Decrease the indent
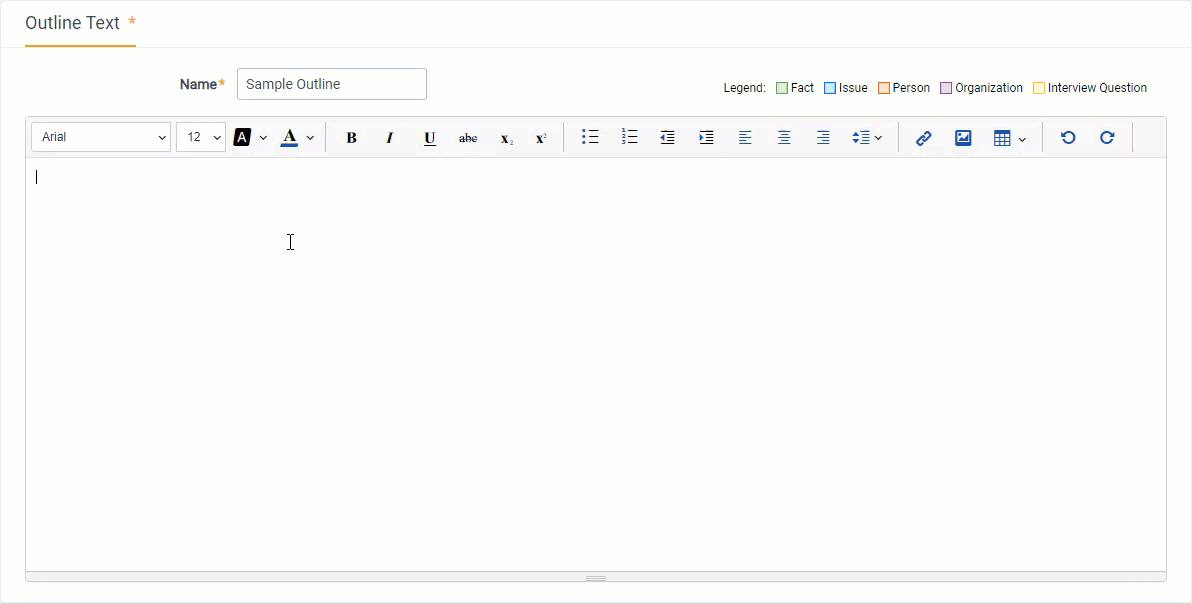Viewport: 1192px width, 604px height. [x=667, y=138]
